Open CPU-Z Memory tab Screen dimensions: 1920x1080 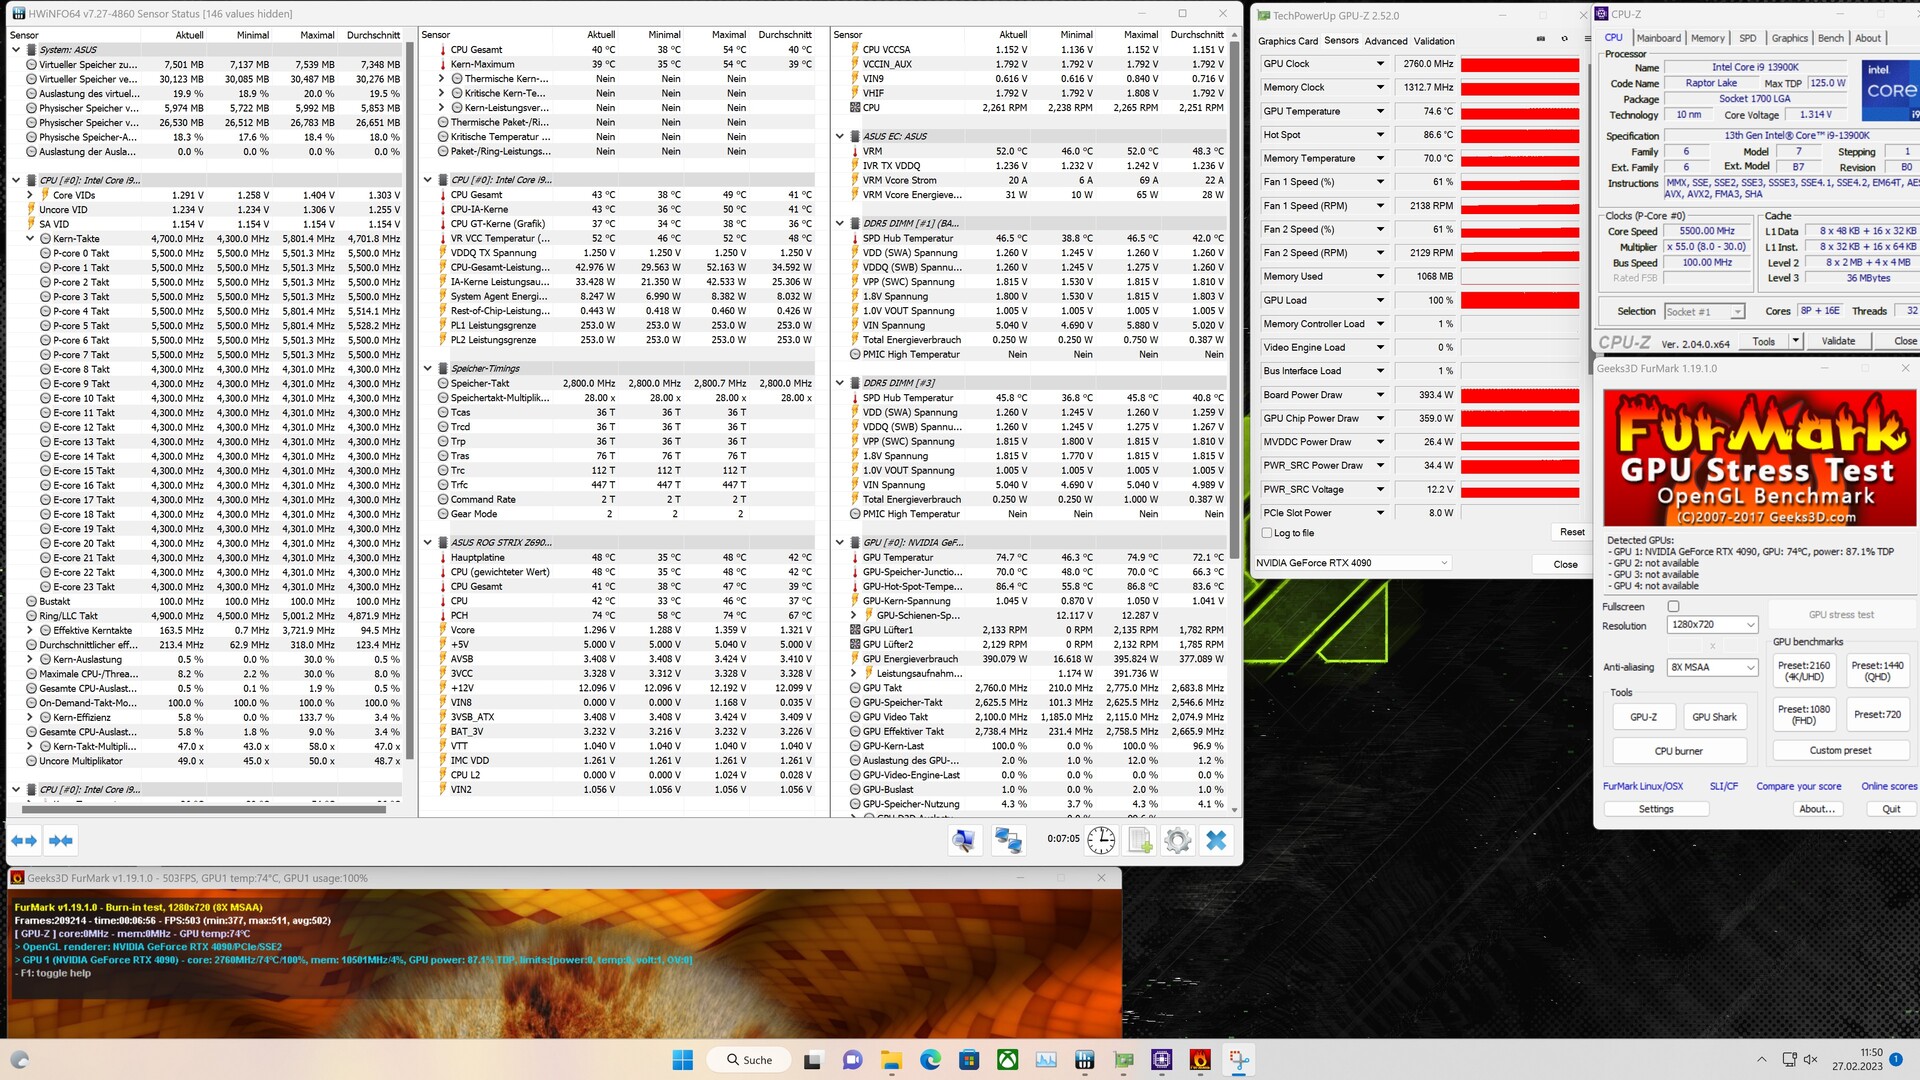coord(1707,38)
